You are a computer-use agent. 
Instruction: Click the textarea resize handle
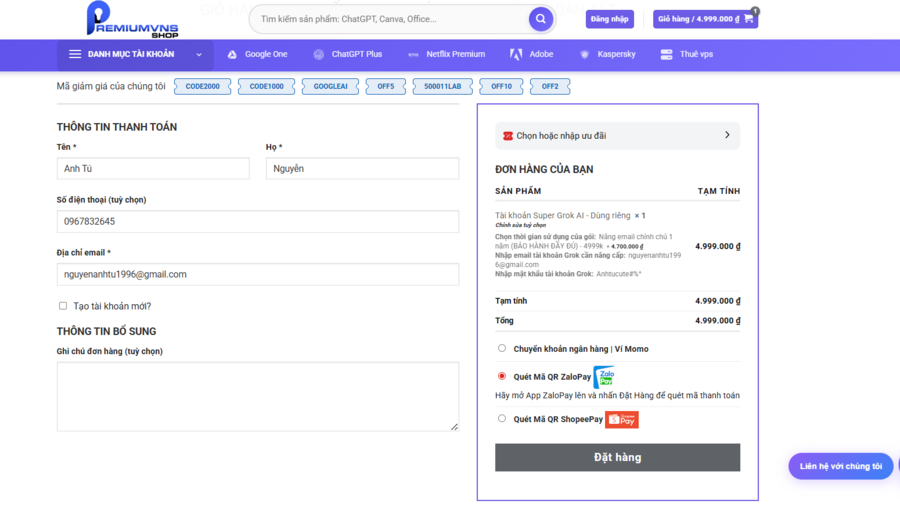[x=454, y=426]
